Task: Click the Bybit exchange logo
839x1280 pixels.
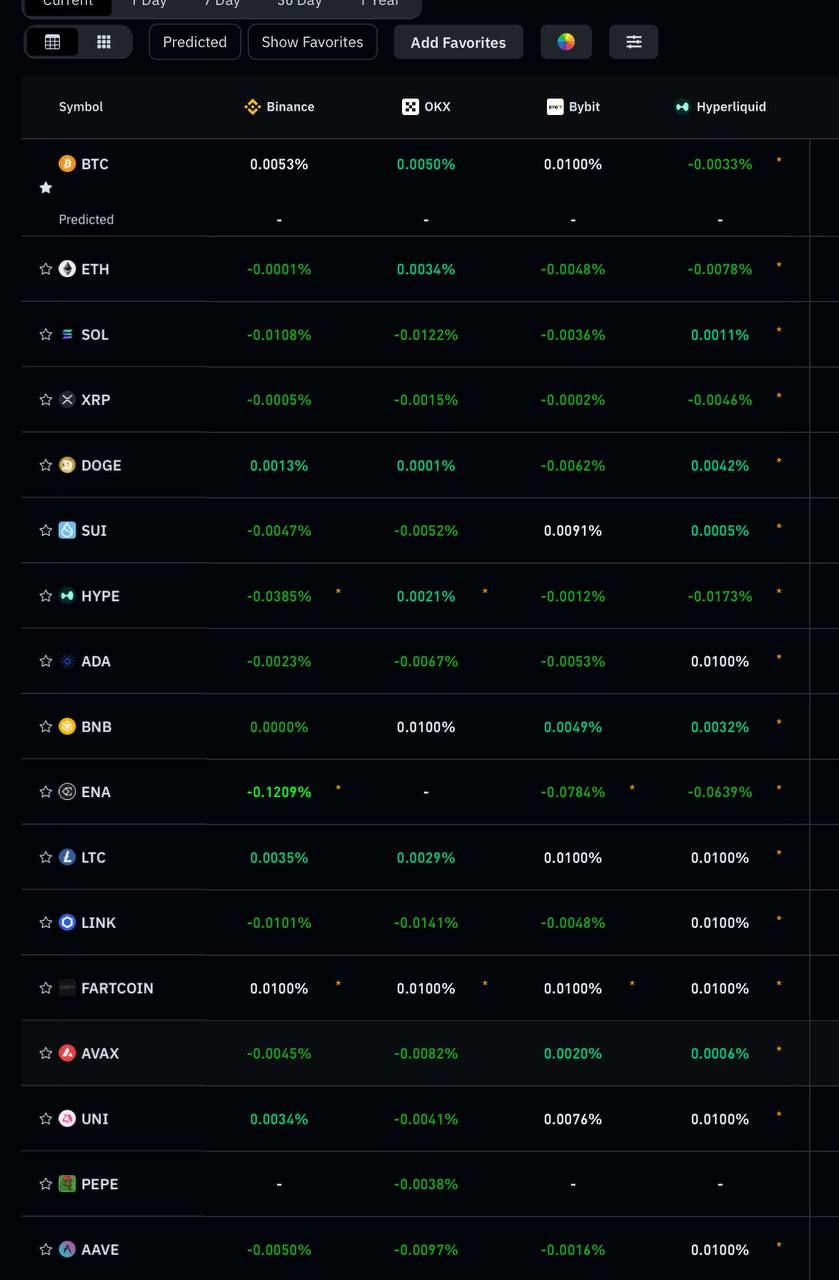Action: 555,107
